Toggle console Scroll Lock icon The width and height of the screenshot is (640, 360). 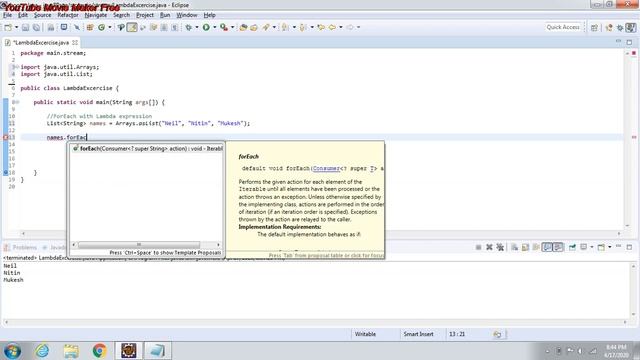pyautogui.click(x=525, y=247)
